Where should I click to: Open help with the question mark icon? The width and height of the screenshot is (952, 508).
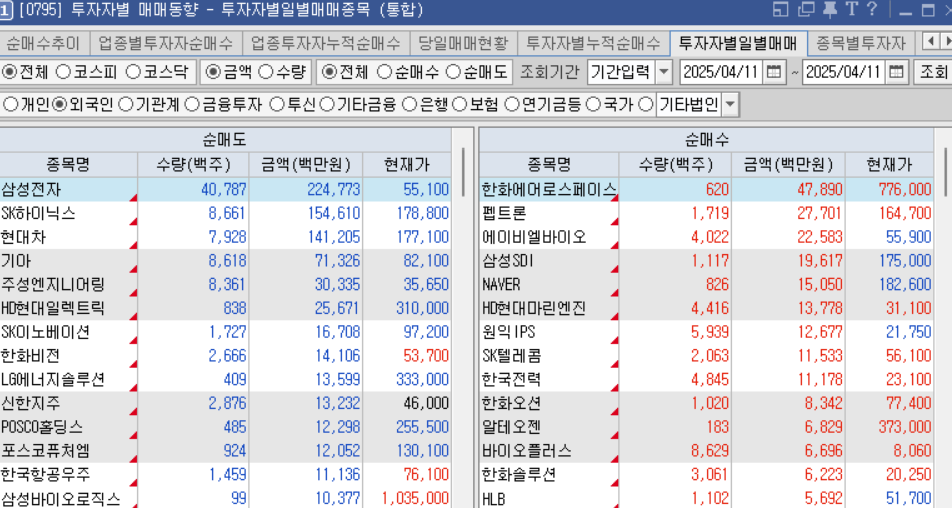click(872, 8)
